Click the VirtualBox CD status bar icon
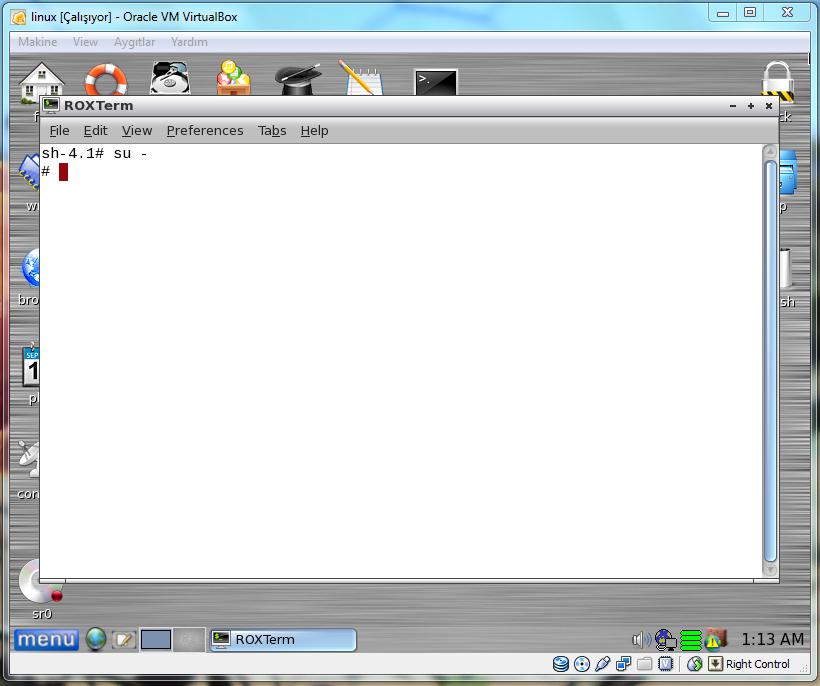 tap(580, 663)
